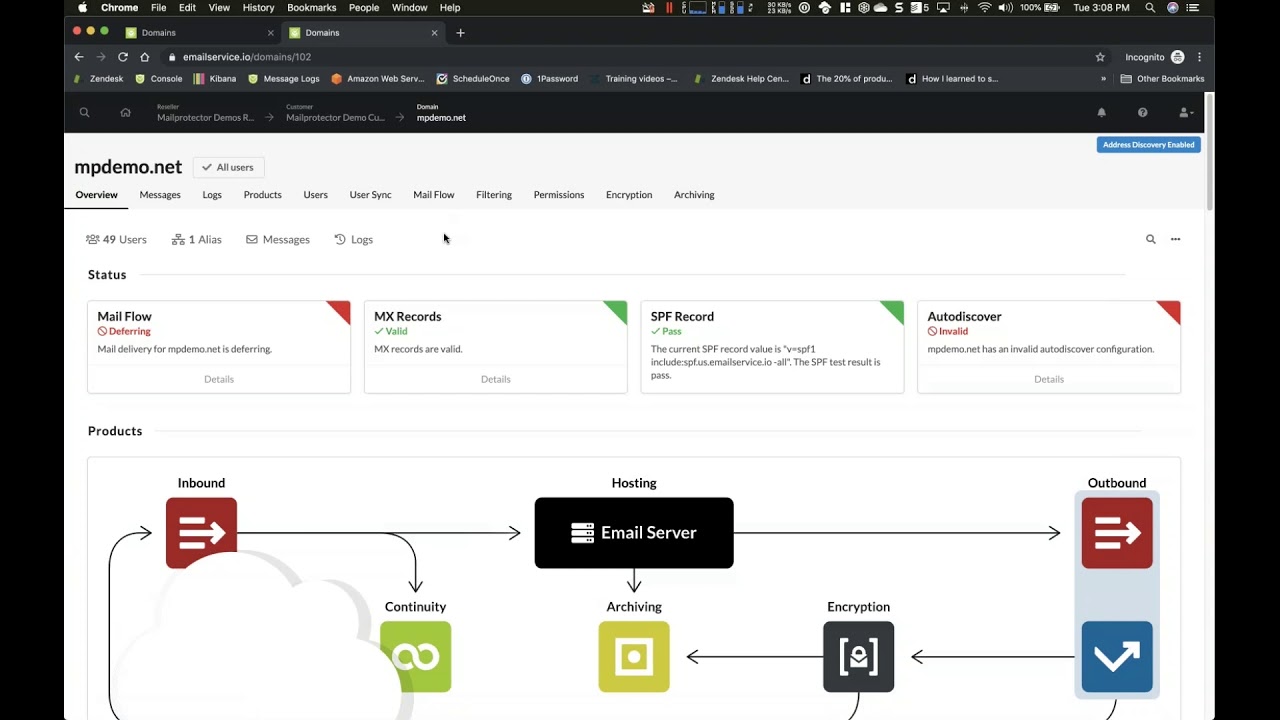Open the 49 Users link
Viewport: 1280px width, 720px height.
pyautogui.click(x=116, y=240)
